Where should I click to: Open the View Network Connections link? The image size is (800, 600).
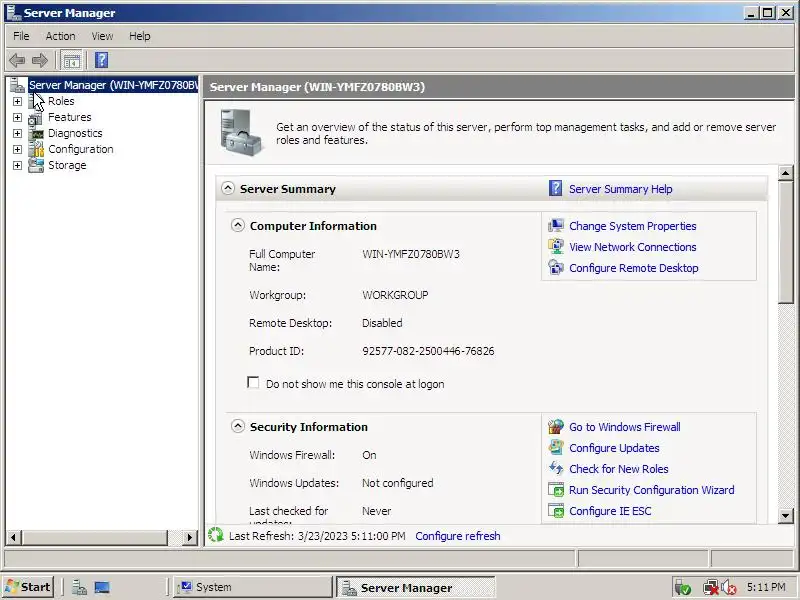(x=633, y=247)
